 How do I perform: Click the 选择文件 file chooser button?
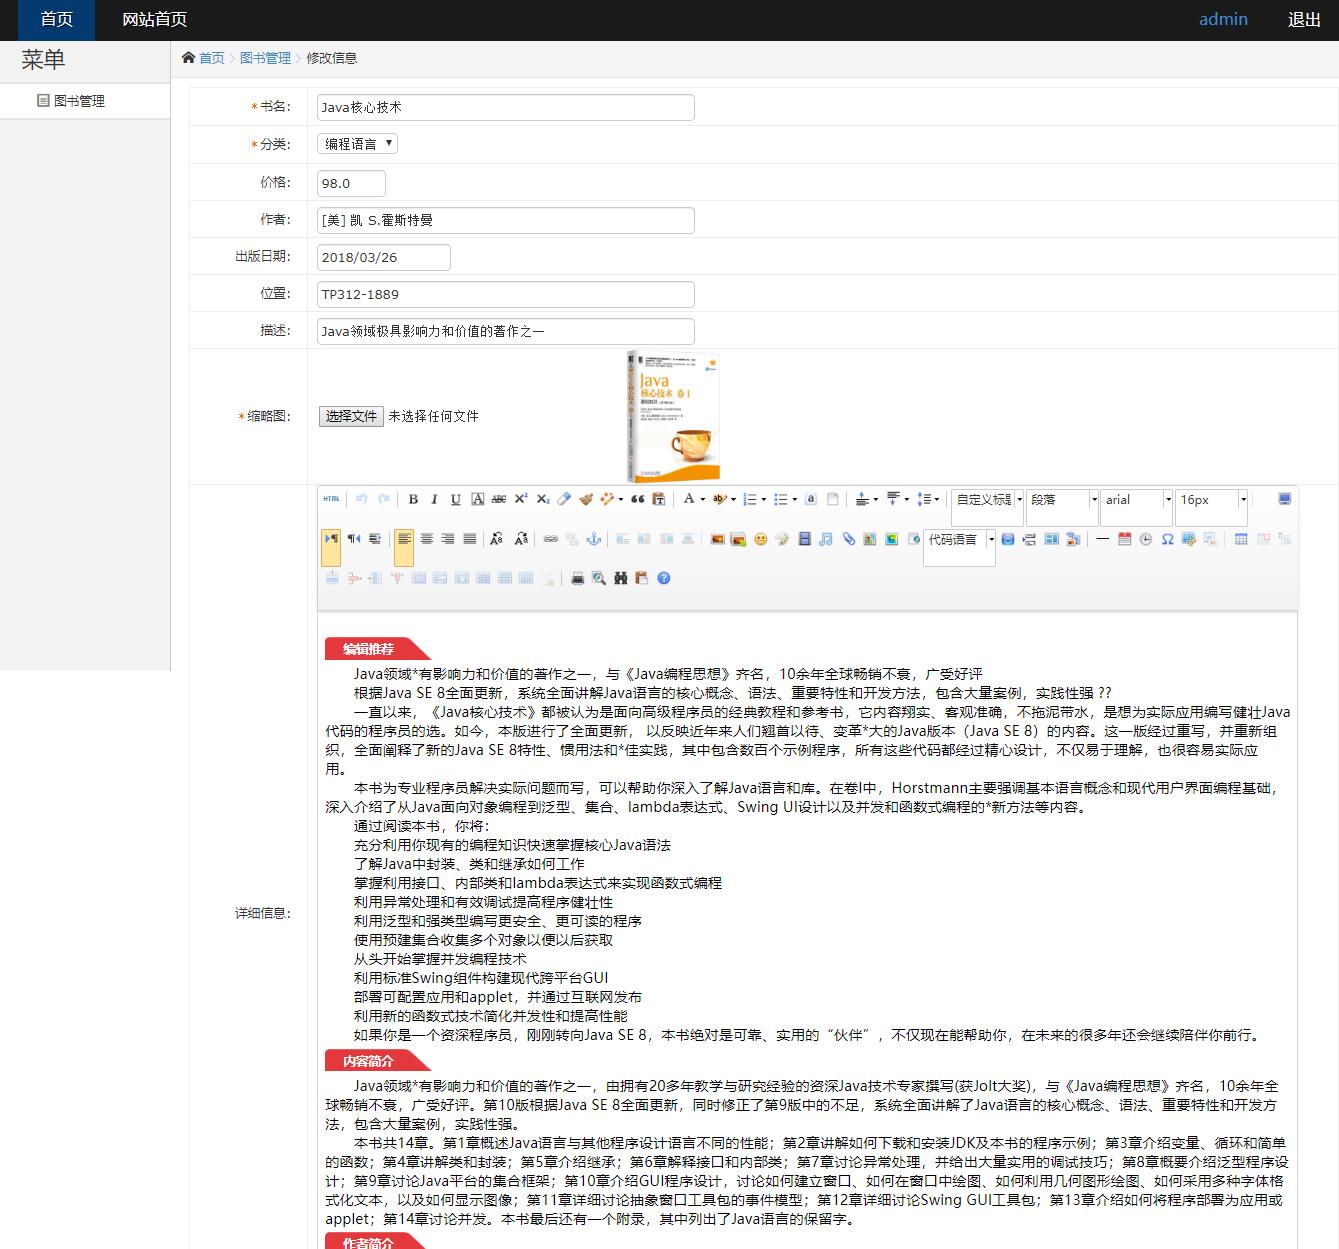(351, 416)
